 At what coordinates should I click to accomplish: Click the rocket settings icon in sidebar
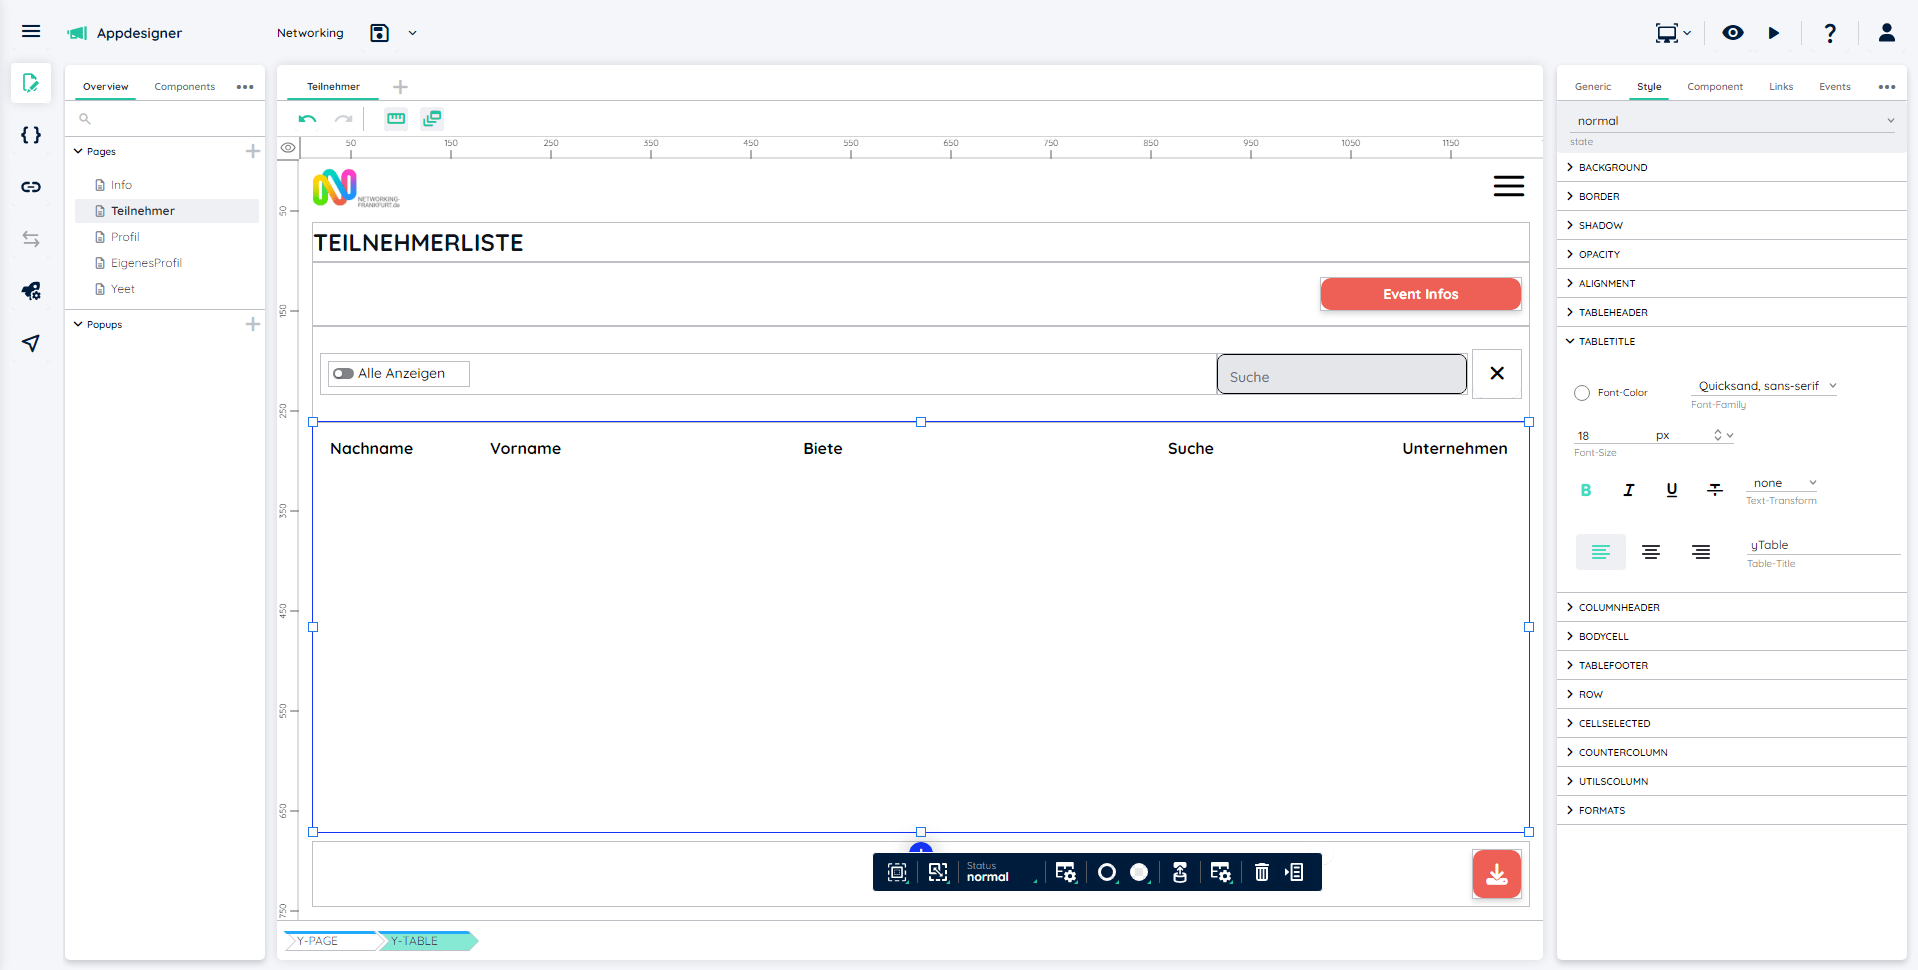point(31,291)
